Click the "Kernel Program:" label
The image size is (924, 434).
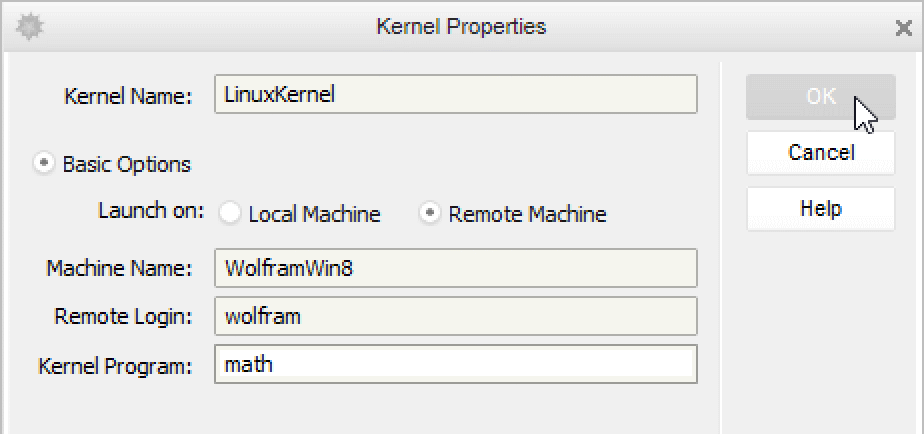click(x=114, y=366)
